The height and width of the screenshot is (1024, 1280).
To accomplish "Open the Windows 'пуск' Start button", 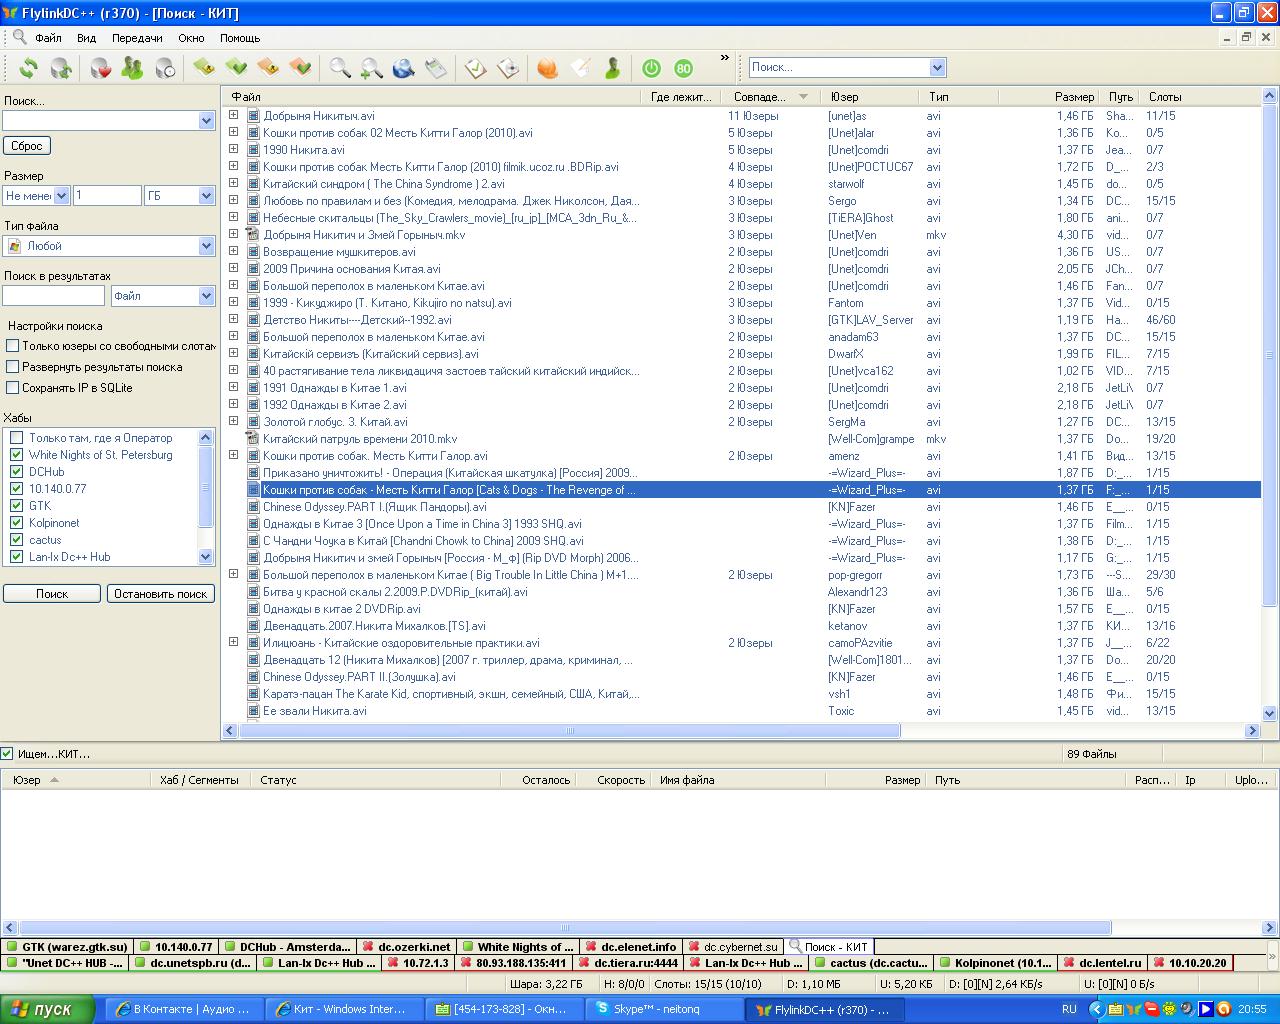I will pyautogui.click(x=48, y=1009).
